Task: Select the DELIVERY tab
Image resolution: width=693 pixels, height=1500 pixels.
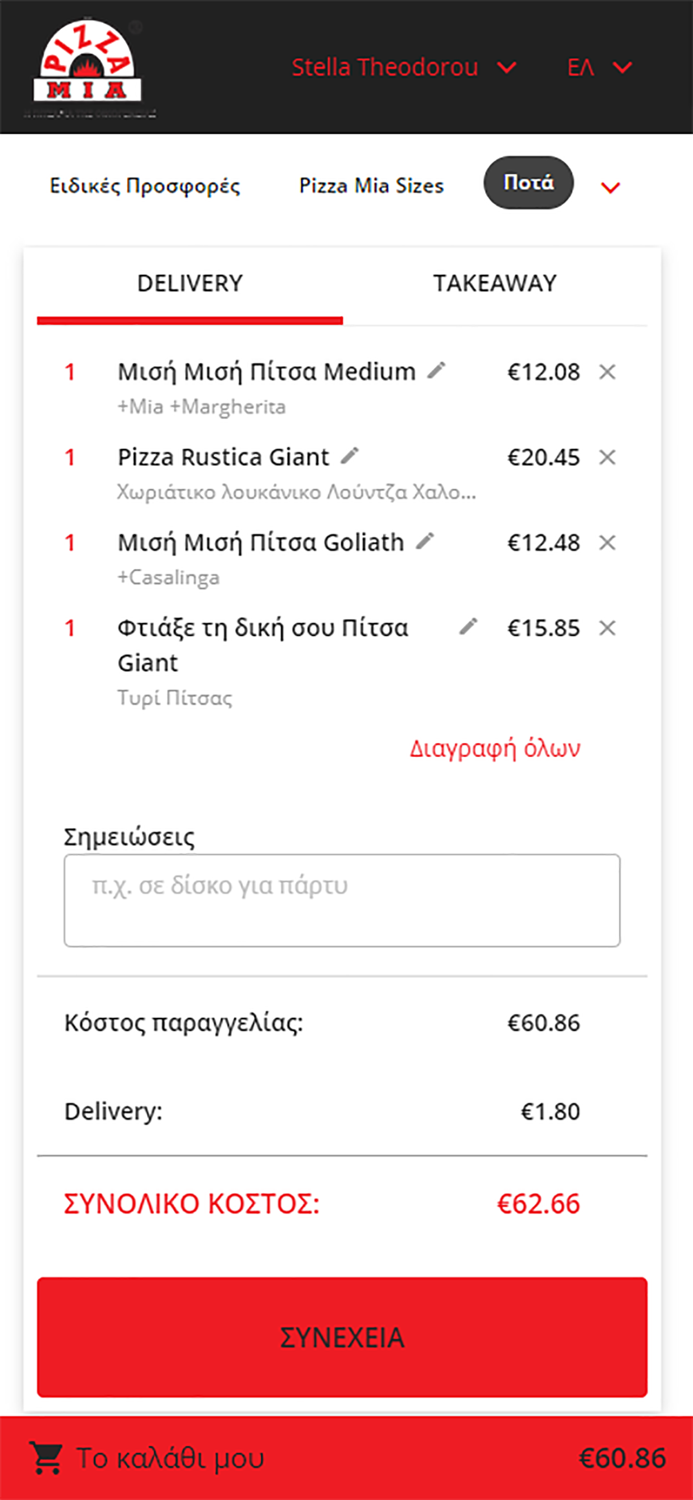Action: (x=190, y=283)
